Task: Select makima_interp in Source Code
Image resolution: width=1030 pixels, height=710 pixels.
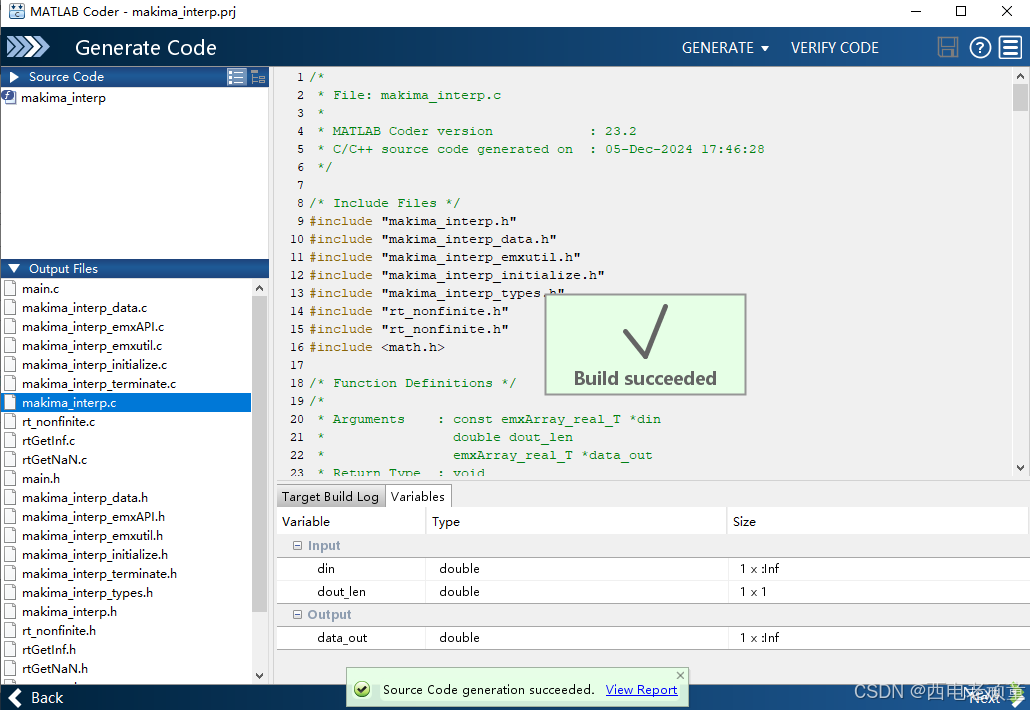Action: coord(63,98)
